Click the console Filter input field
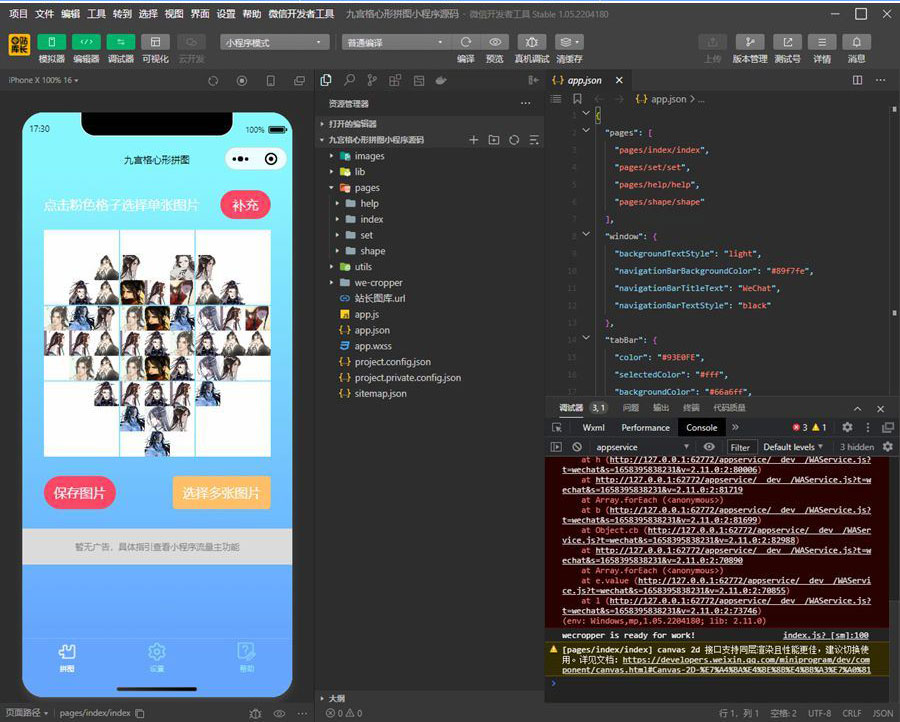 [x=740, y=447]
